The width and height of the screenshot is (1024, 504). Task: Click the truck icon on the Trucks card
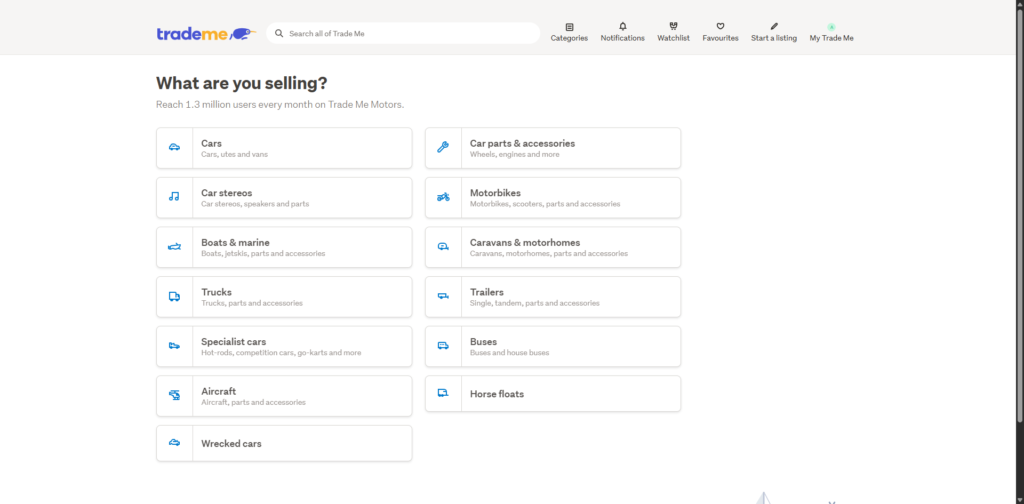tap(174, 296)
